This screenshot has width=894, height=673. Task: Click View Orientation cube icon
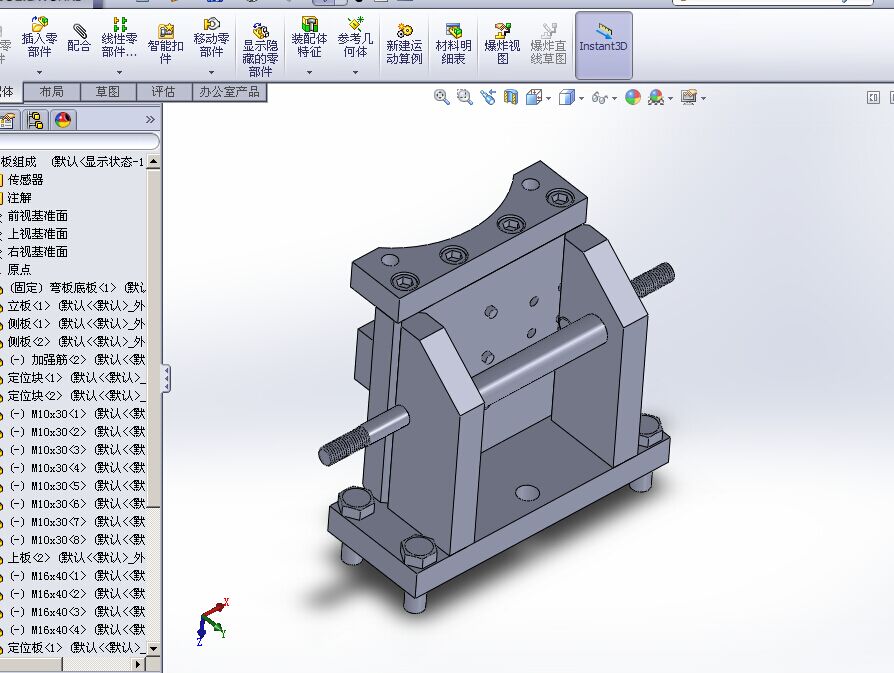[x=534, y=98]
